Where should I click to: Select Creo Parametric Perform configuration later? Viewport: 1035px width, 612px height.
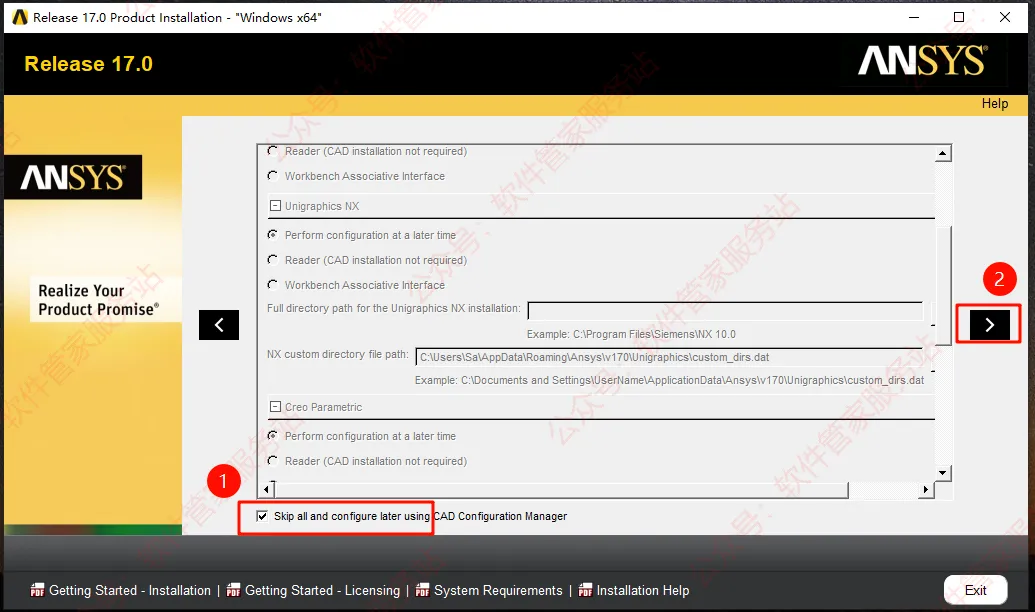[272, 436]
